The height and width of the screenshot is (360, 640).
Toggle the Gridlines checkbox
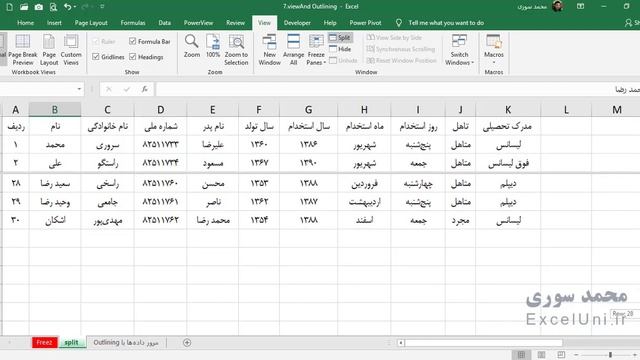tap(96, 57)
